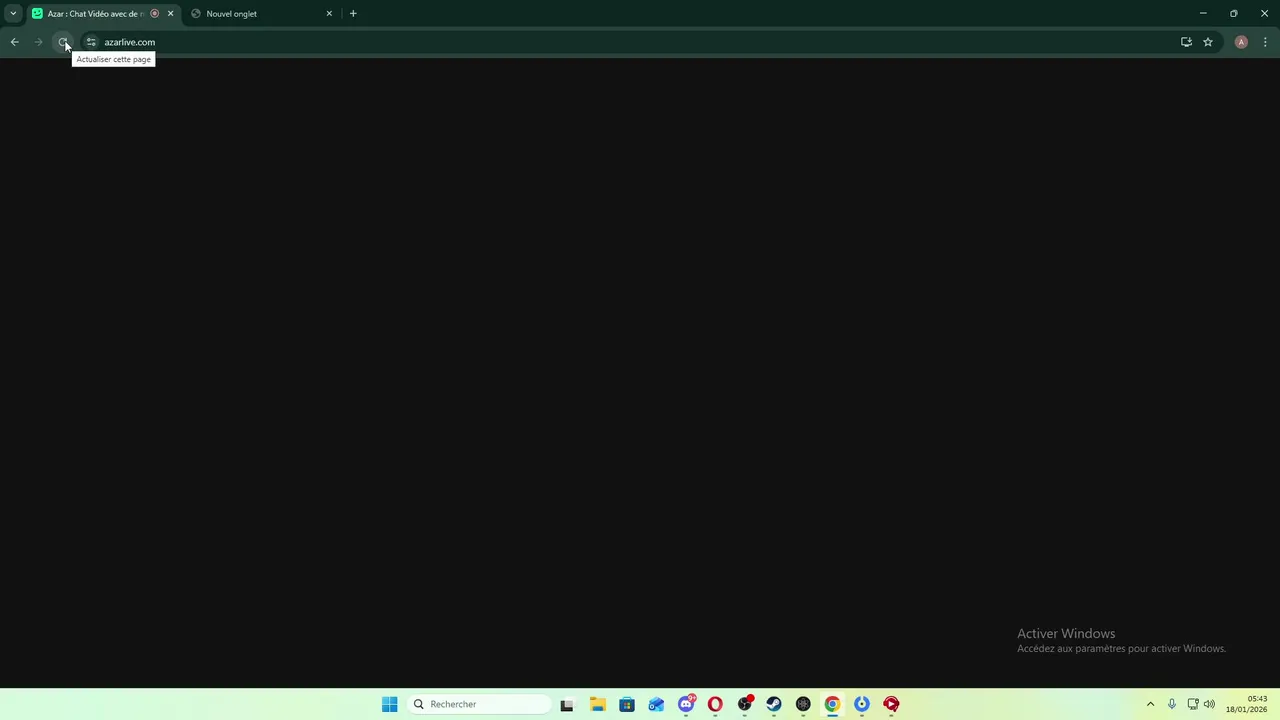Screen dimensions: 1280x720
Task: Click the azarlive.com address bar
Action: [630, 42]
